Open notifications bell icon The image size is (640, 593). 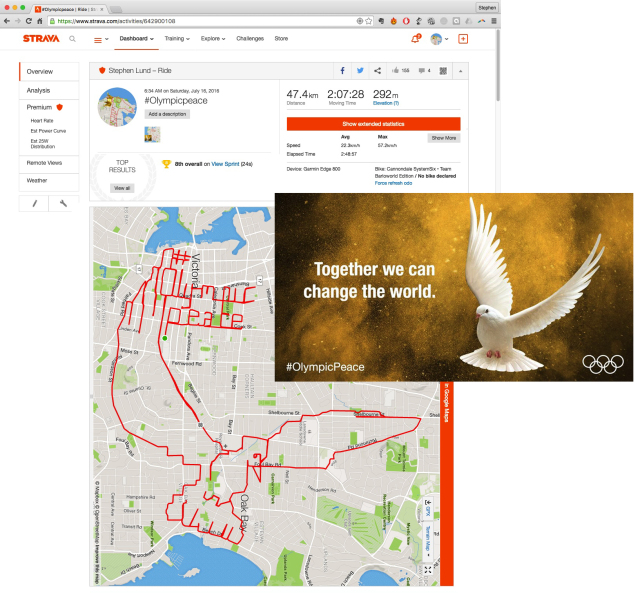click(x=416, y=39)
